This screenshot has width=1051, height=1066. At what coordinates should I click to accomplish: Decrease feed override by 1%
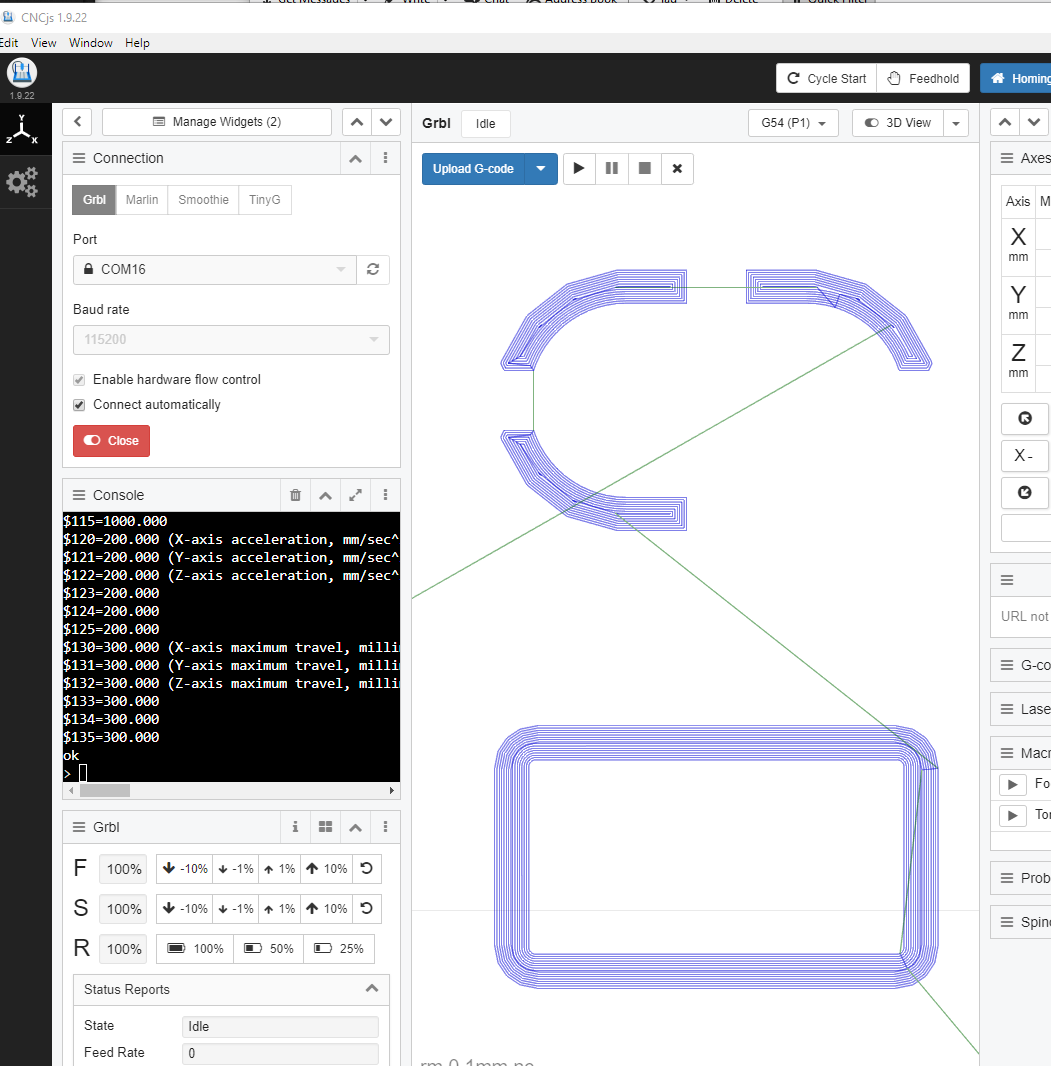tap(235, 869)
